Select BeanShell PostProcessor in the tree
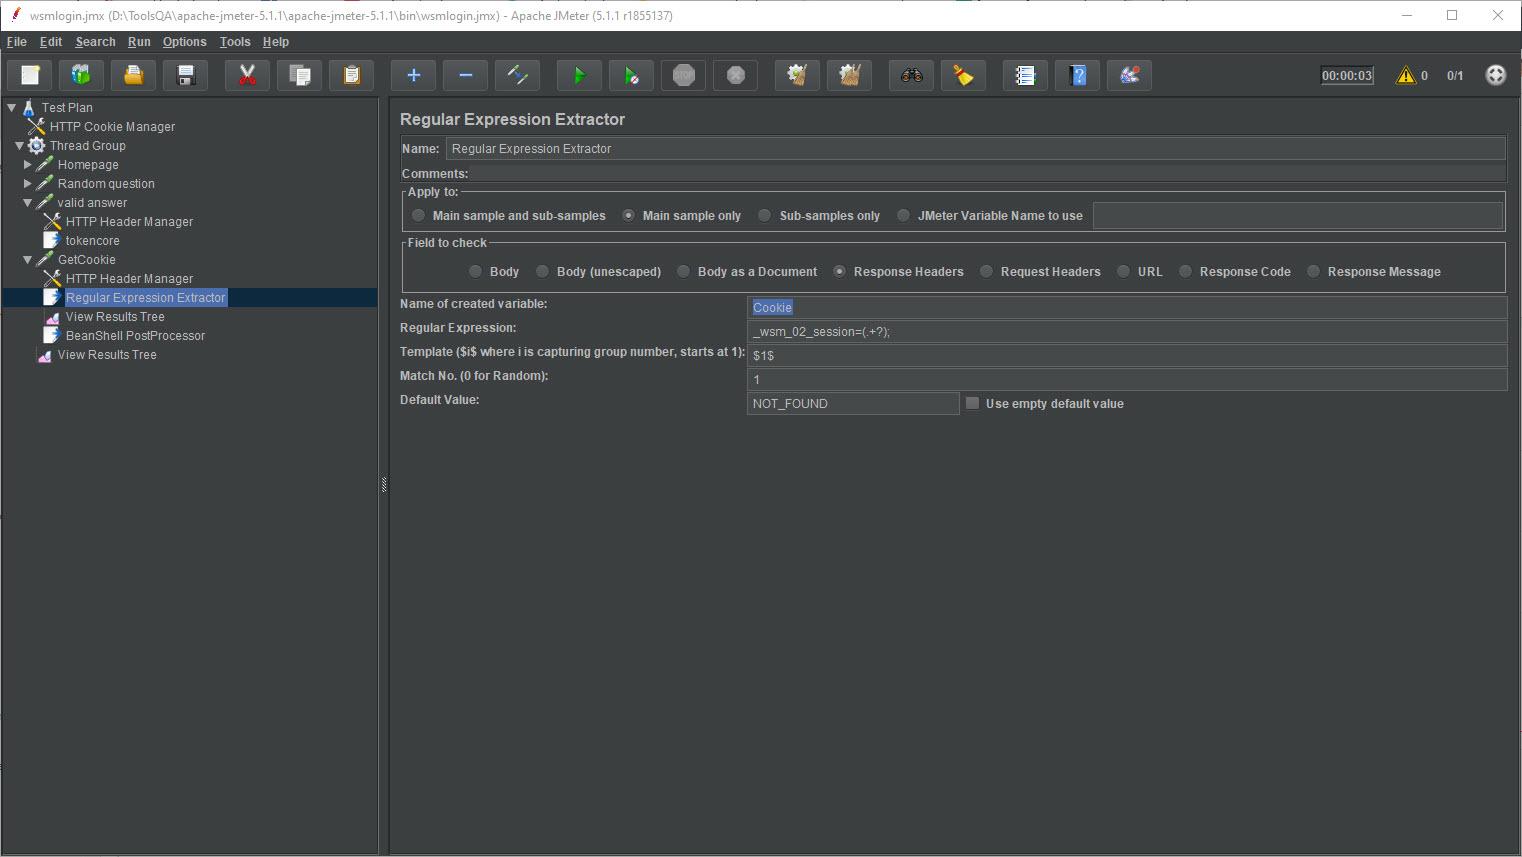The width and height of the screenshot is (1522, 857). pyautogui.click(x=135, y=336)
